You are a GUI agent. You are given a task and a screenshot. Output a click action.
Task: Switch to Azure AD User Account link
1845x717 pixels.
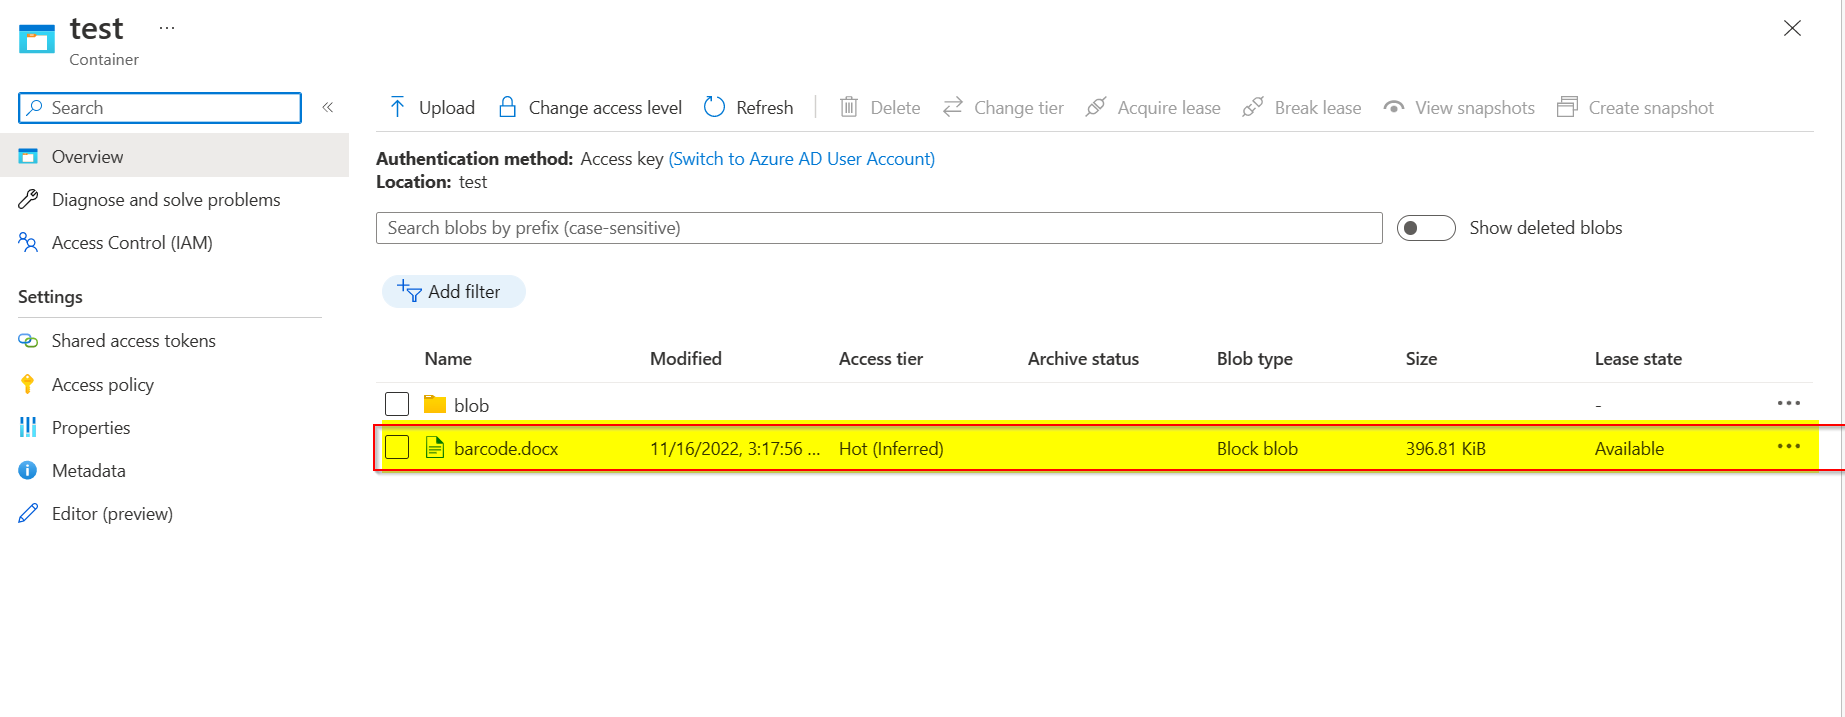point(802,159)
